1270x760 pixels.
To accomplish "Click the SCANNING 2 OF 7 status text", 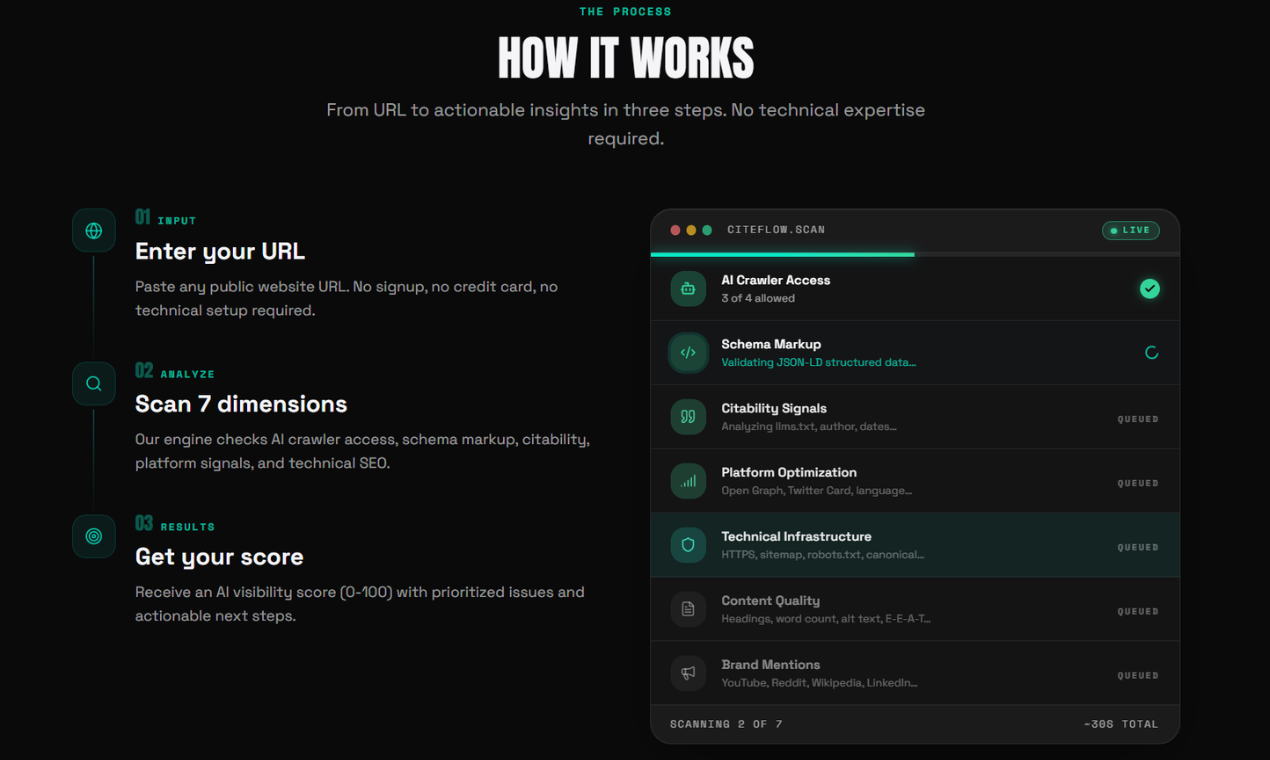I will click(726, 724).
